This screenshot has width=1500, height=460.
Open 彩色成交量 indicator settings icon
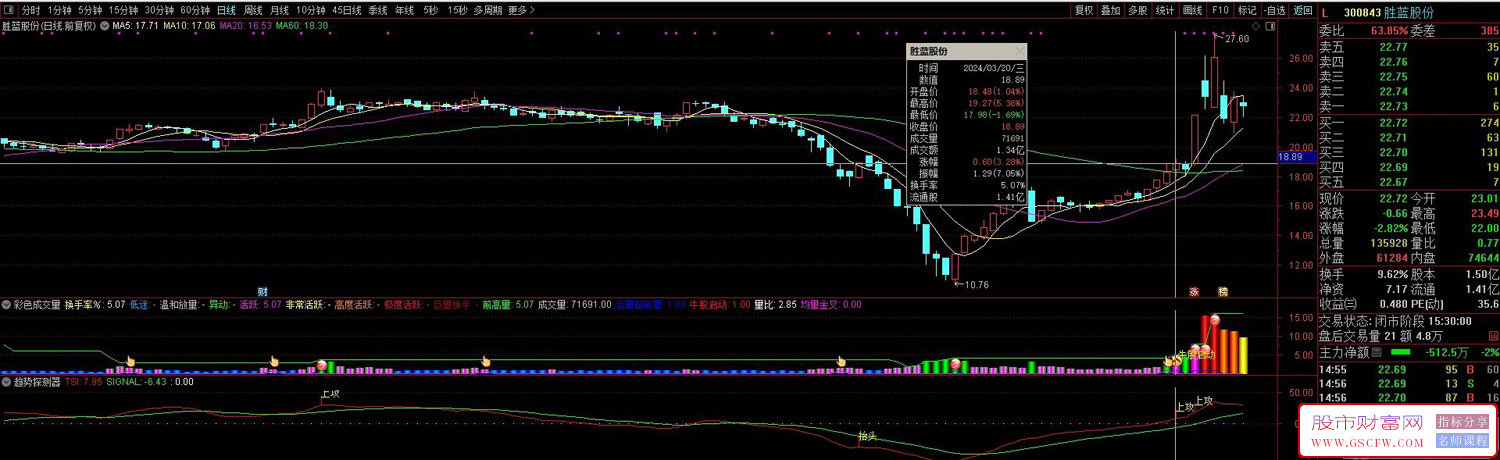5,304
